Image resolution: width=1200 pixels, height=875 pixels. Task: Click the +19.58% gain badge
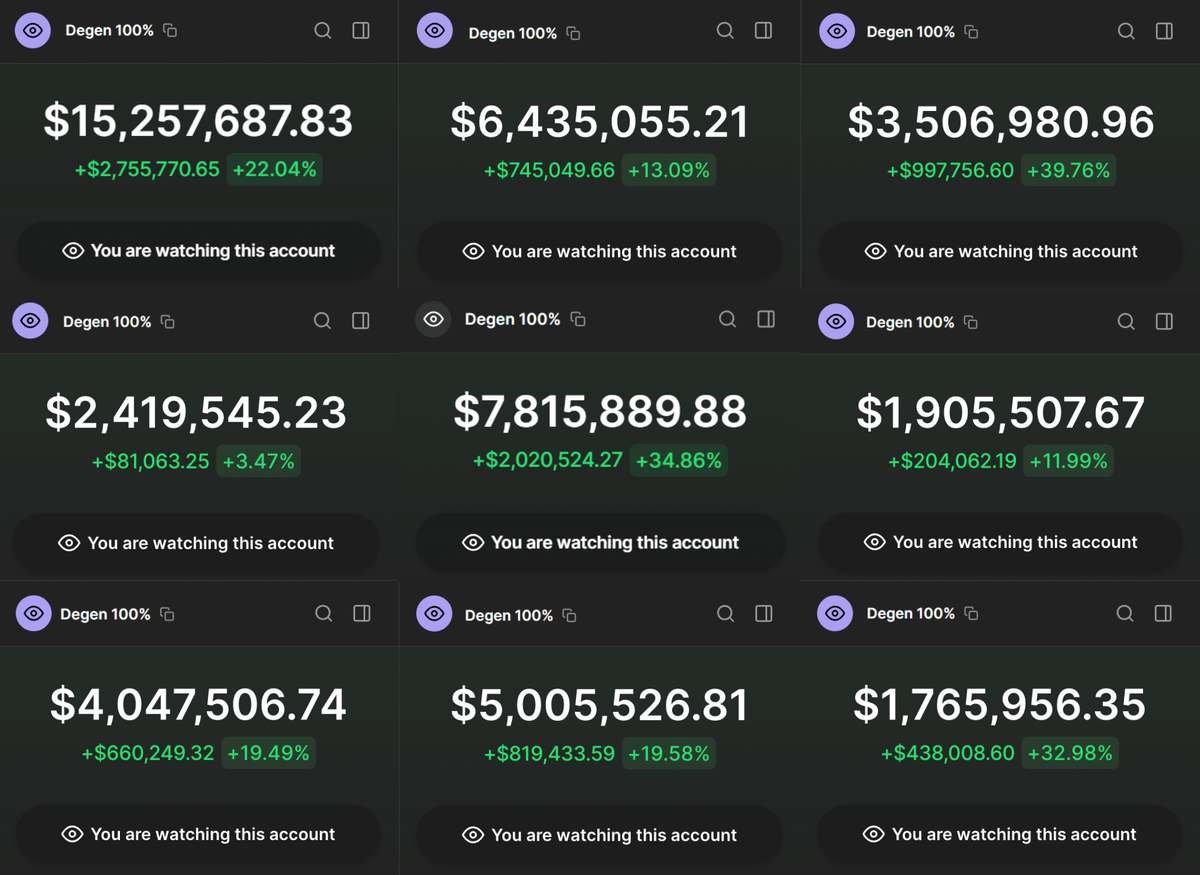668,753
